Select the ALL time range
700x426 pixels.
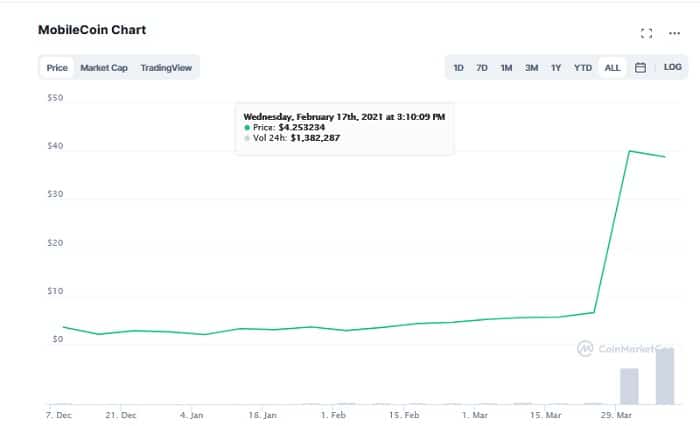612,68
